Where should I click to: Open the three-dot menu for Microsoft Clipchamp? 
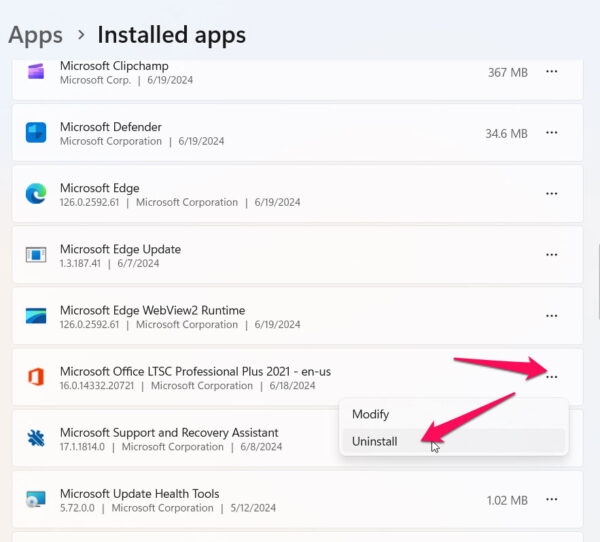[x=551, y=72]
